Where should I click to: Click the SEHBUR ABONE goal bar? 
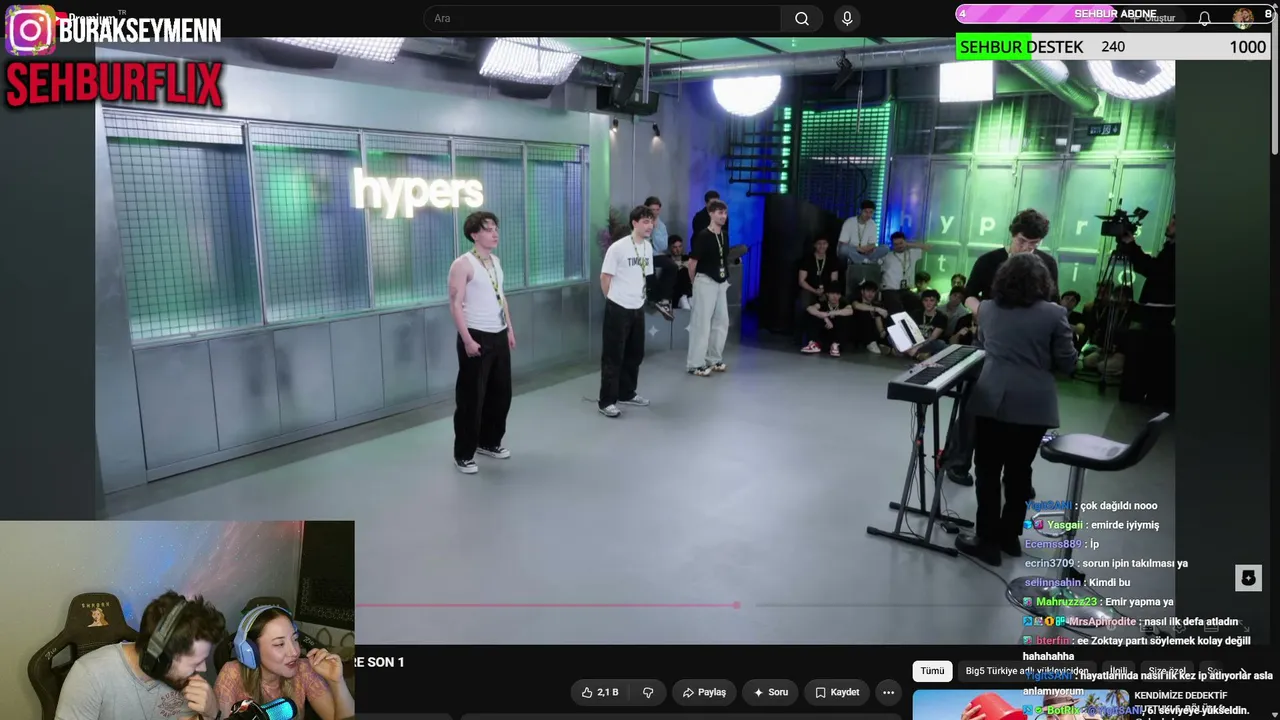pos(1114,14)
